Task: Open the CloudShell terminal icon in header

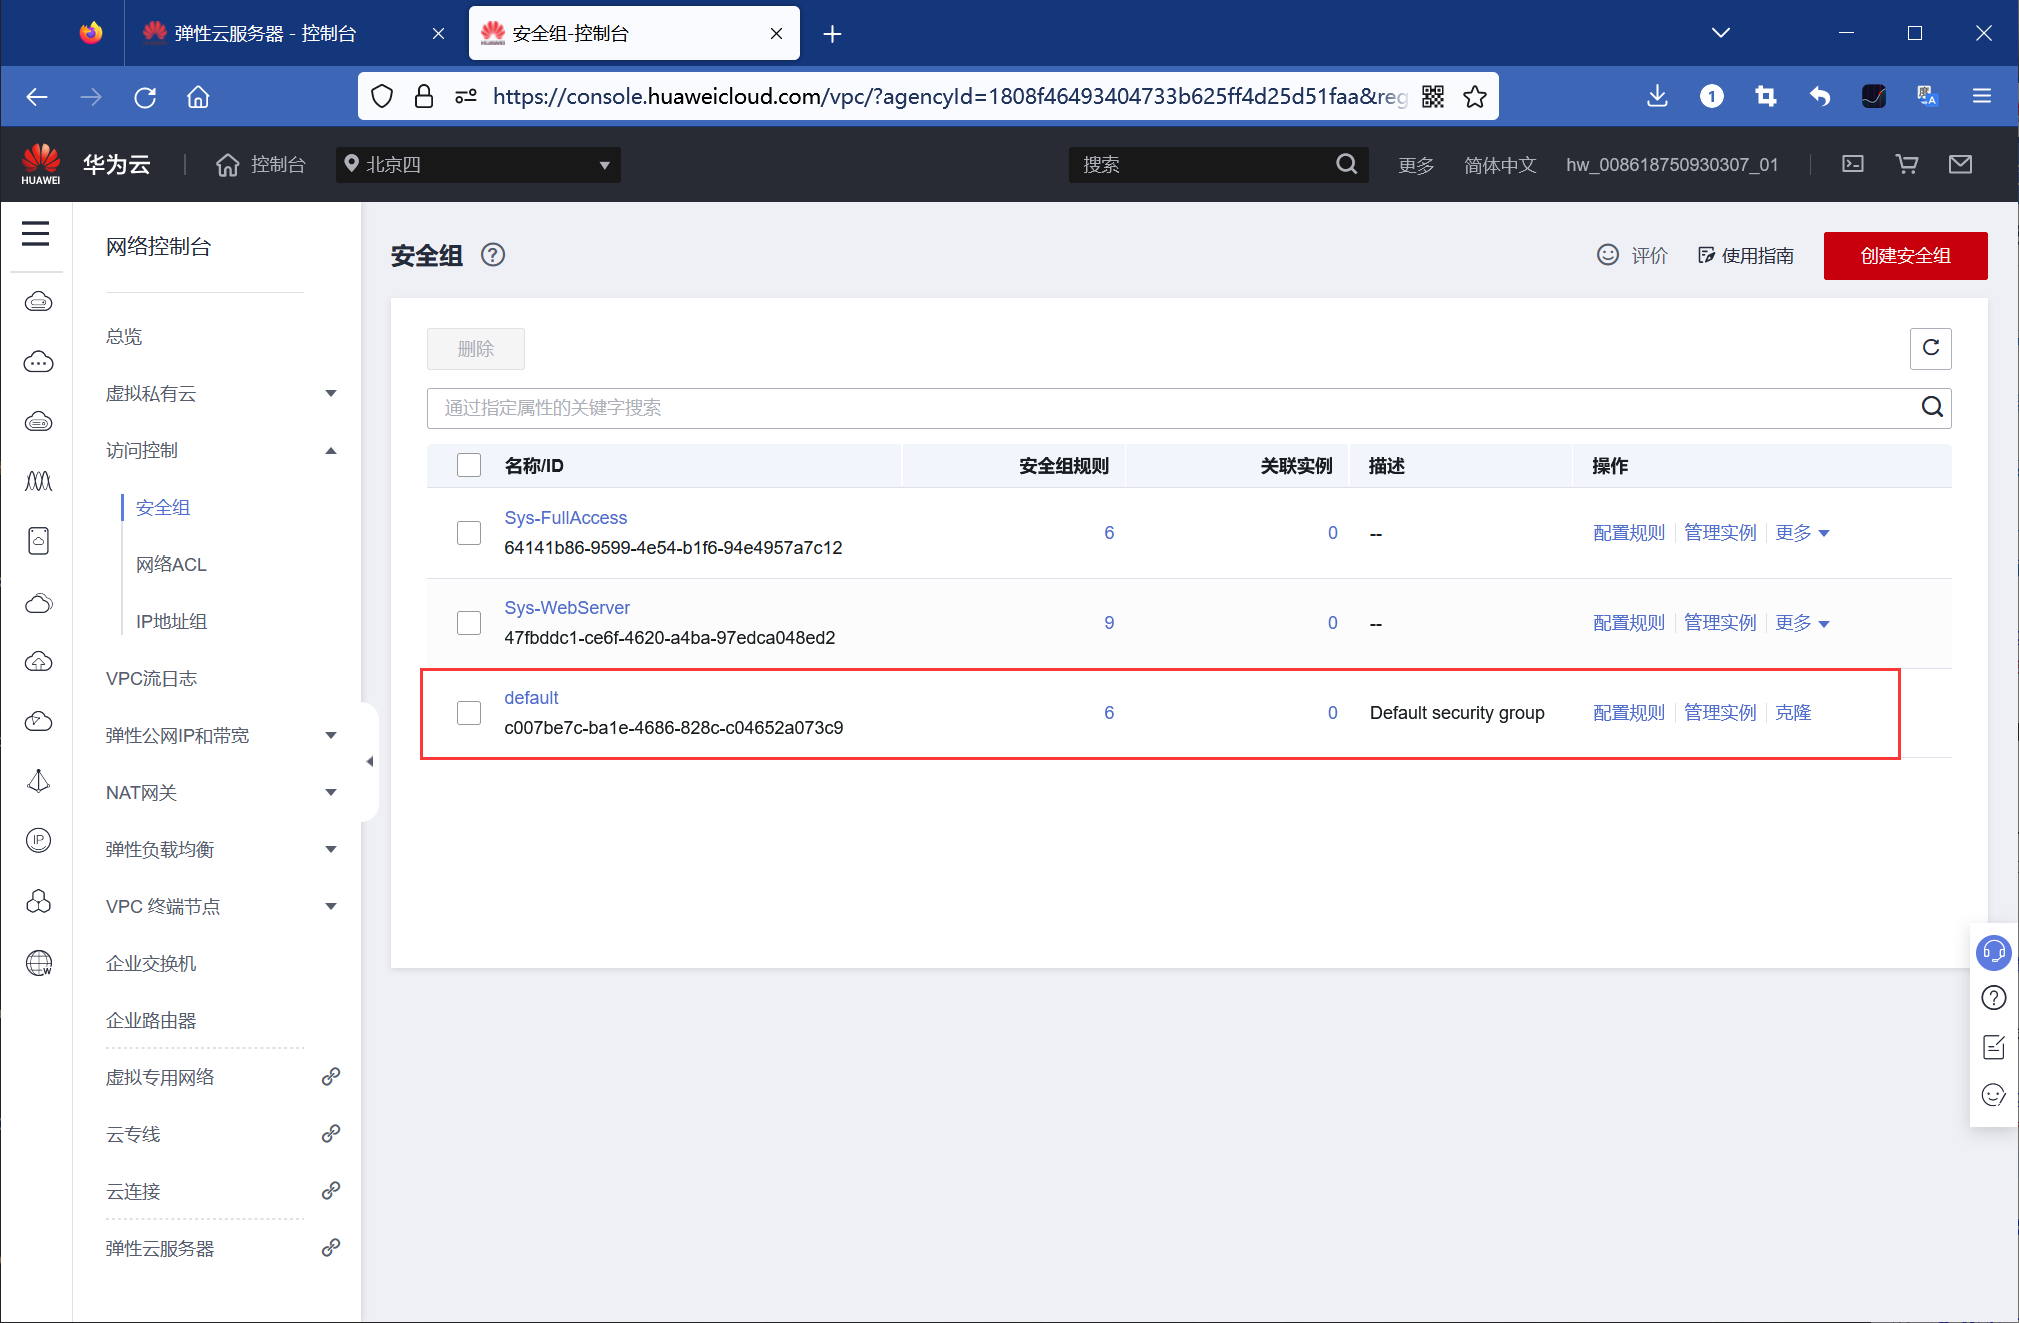Action: [x=1852, y=164]
